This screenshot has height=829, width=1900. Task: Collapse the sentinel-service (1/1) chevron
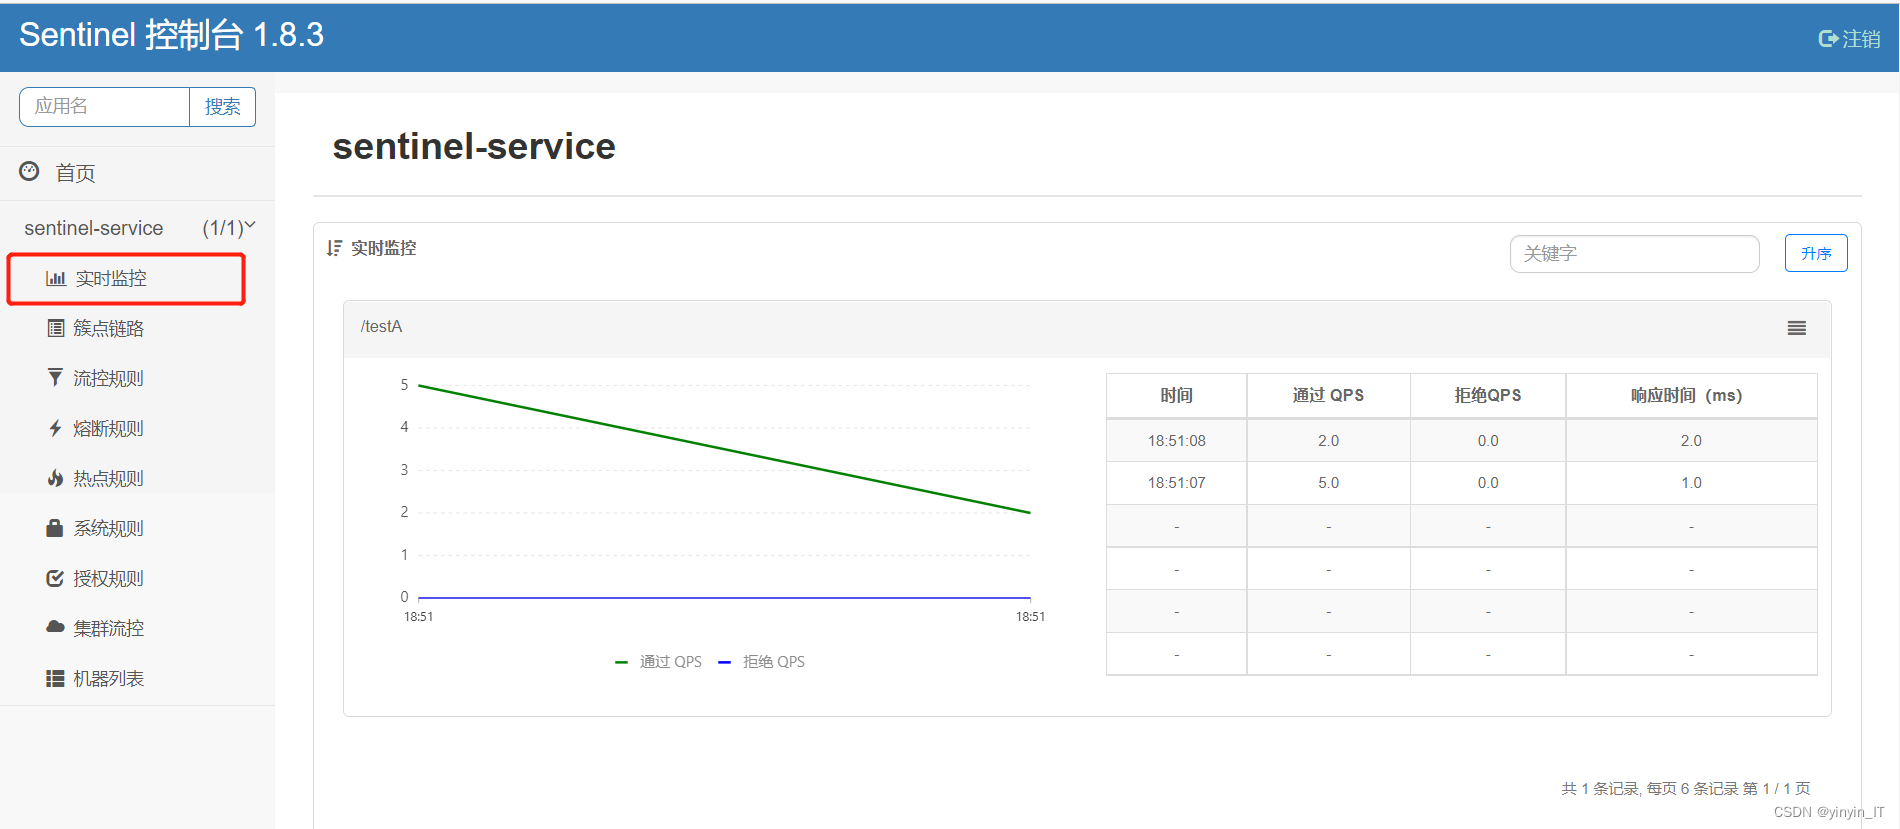250,226
